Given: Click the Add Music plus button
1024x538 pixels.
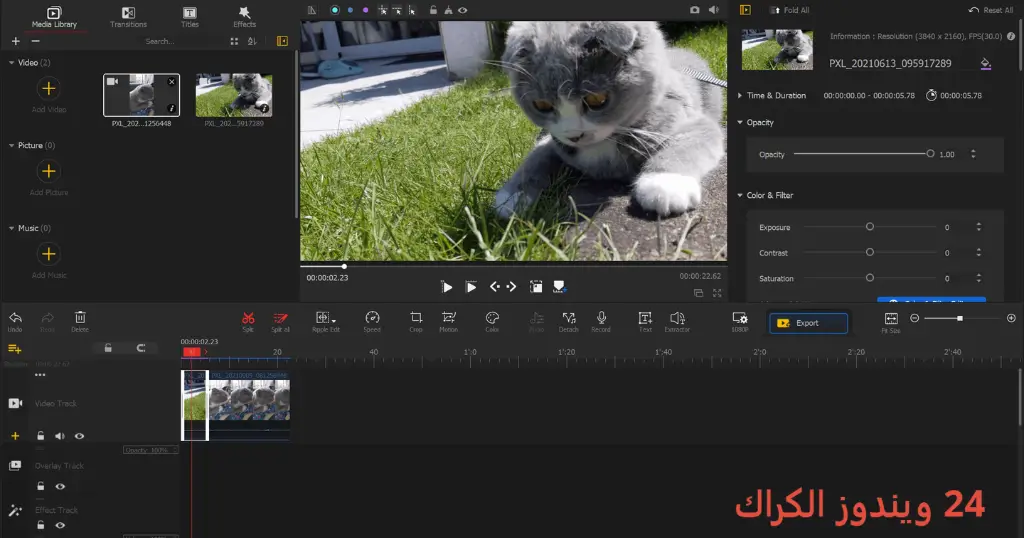Looking at the screenshot, I should click(48, 254).
